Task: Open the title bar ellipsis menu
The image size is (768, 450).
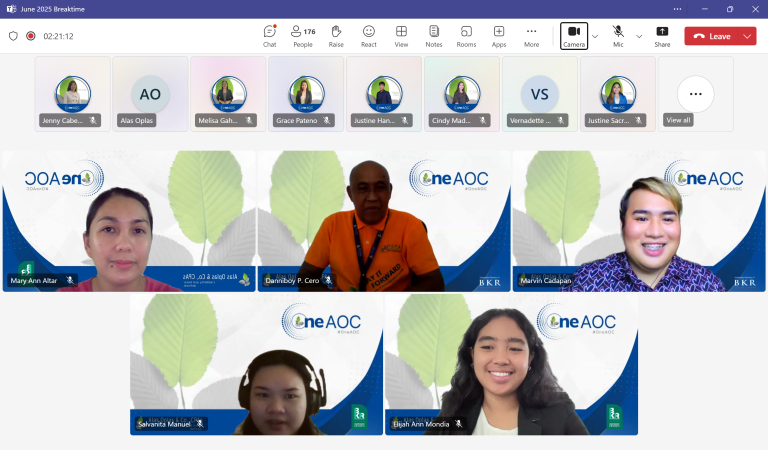Action: tap(678, 8)
